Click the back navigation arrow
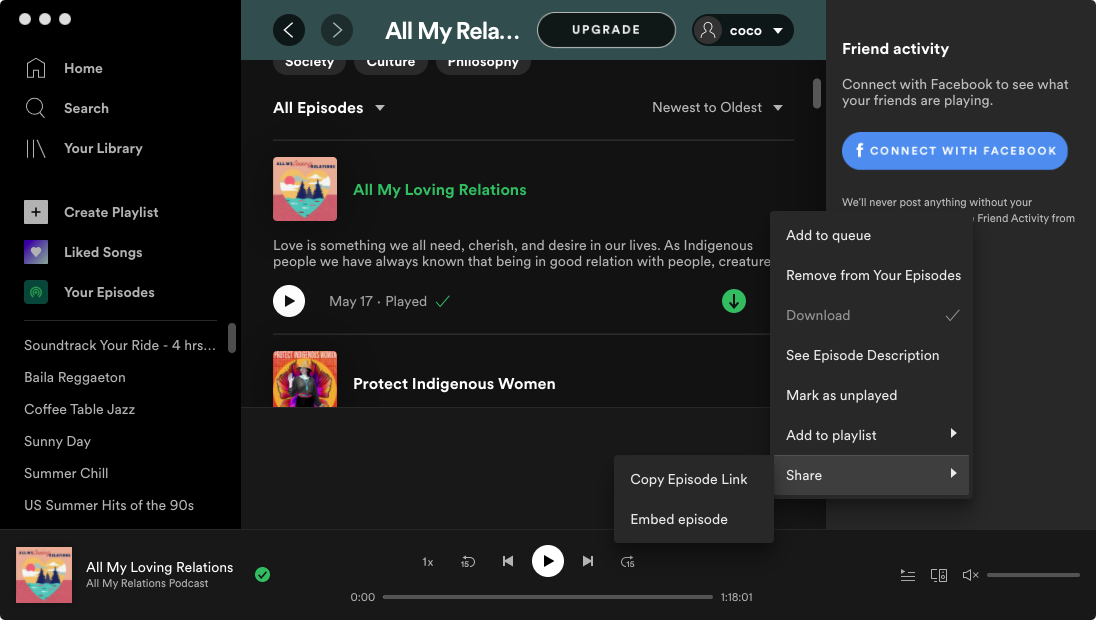1096x620 pixels. (289, 30)
